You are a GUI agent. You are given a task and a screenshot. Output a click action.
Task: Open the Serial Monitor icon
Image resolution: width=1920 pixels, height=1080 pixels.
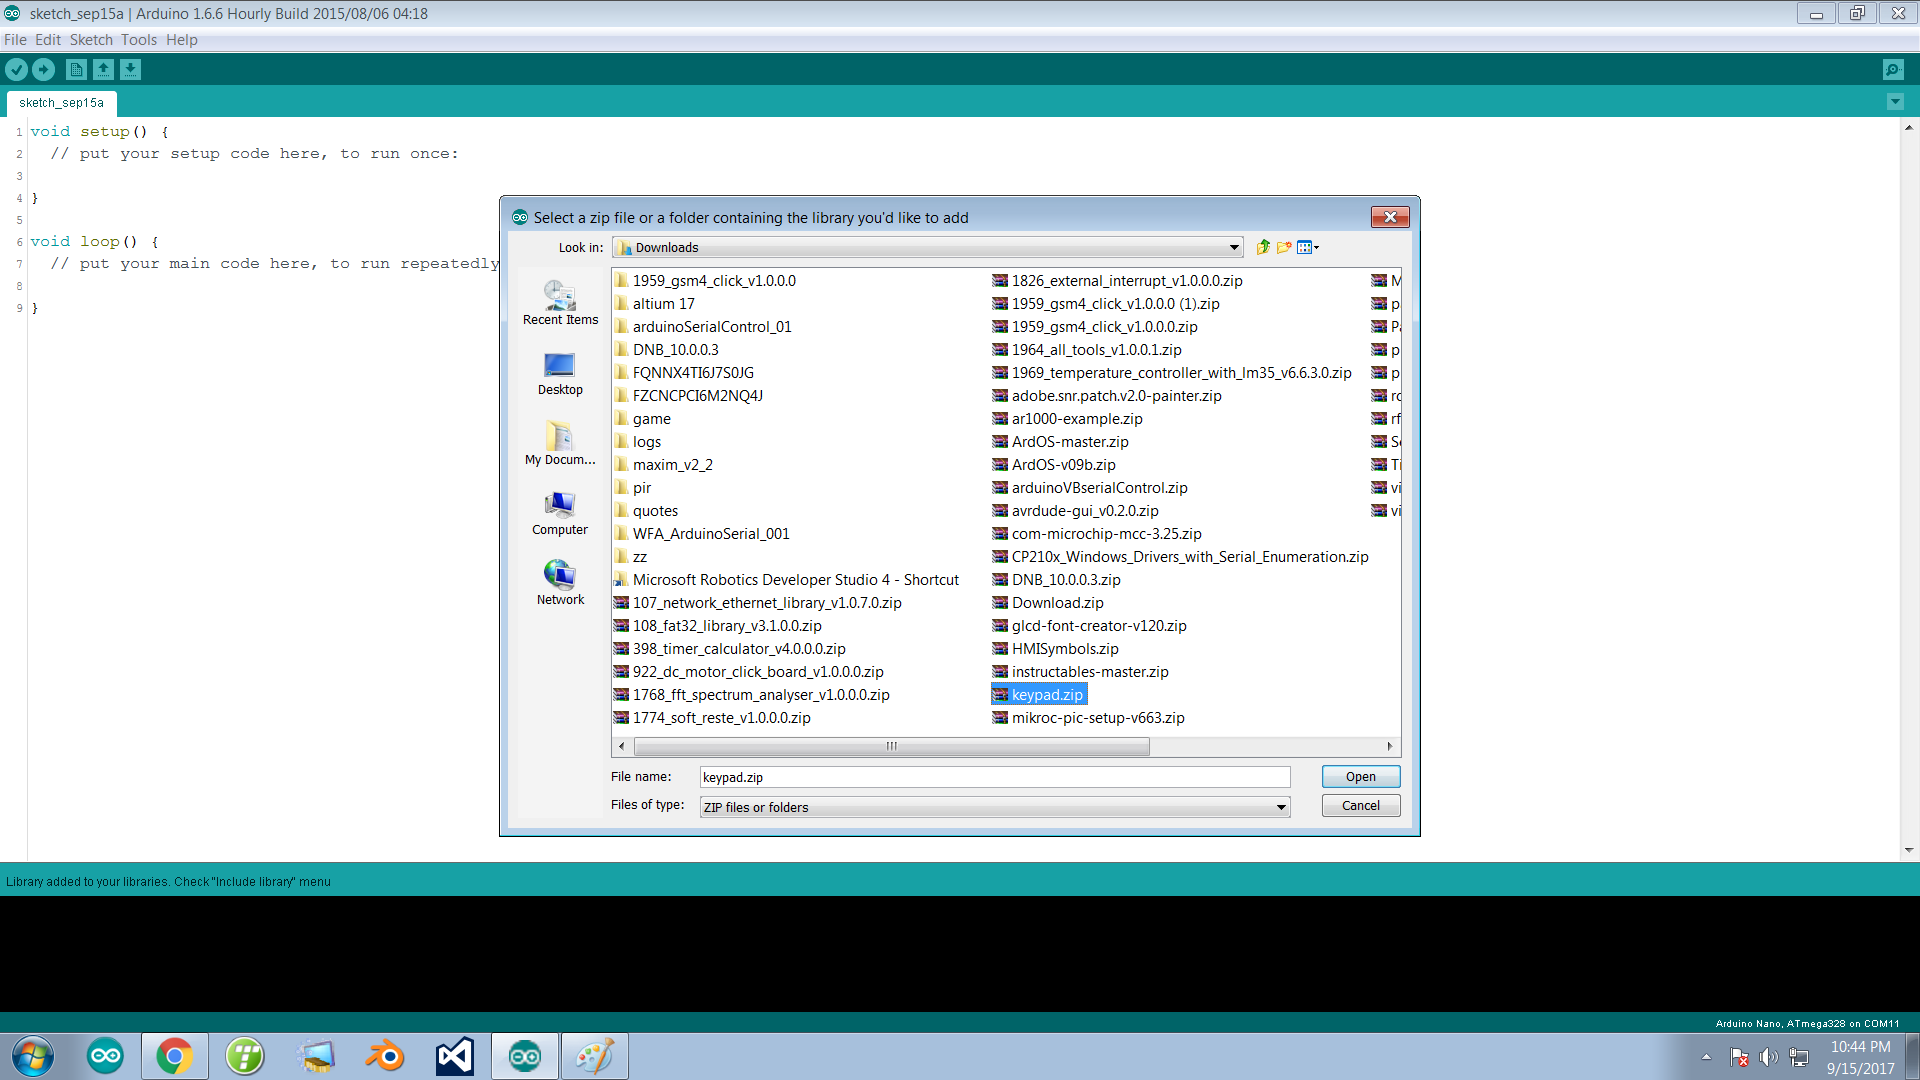pyautogui.click(x=1892, y=69)
